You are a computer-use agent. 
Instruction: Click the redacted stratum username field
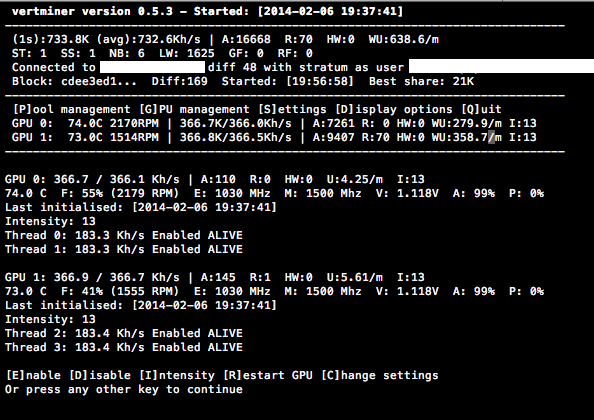pos(502,66)
